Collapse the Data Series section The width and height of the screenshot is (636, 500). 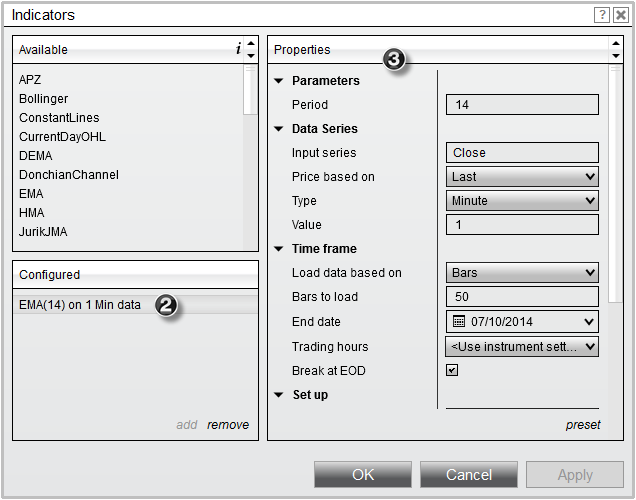click(x=279, y=129)
